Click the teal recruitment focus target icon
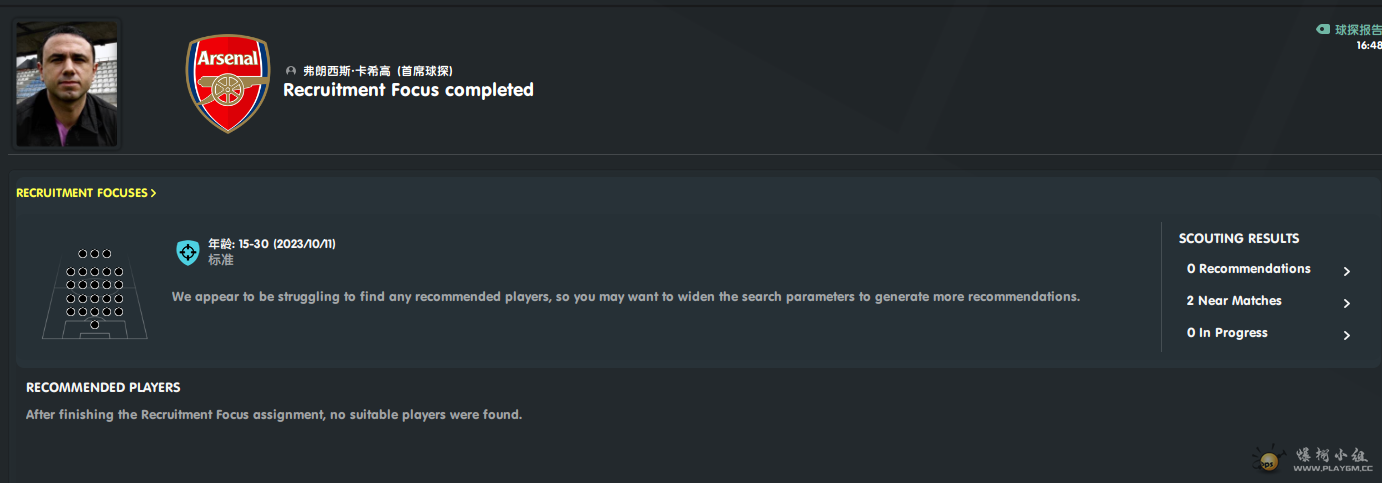The width and height of the screenshot is (1382, 483). click(188, 252)
